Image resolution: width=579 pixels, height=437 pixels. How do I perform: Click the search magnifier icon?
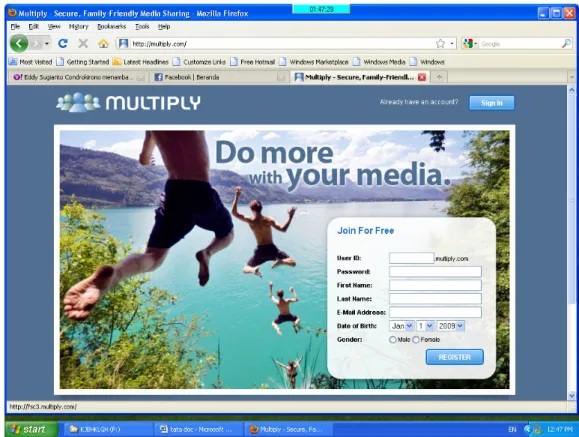pos(566,44)
